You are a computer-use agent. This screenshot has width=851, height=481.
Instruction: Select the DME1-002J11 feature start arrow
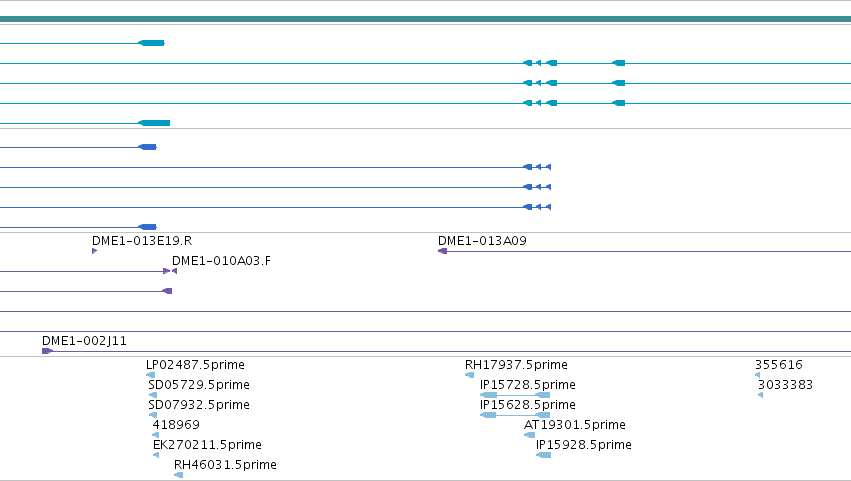(x=47, y=351)
